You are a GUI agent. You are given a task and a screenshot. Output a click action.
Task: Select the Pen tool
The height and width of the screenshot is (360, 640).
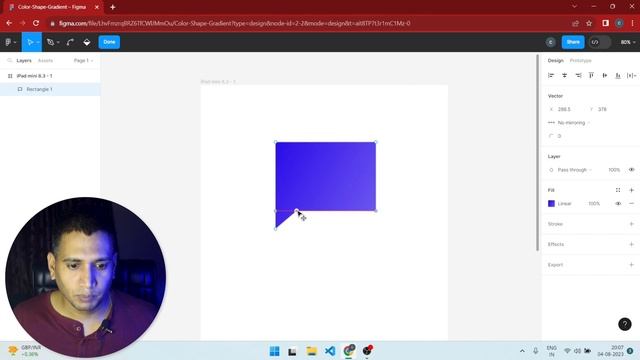[x=50, y=42]
